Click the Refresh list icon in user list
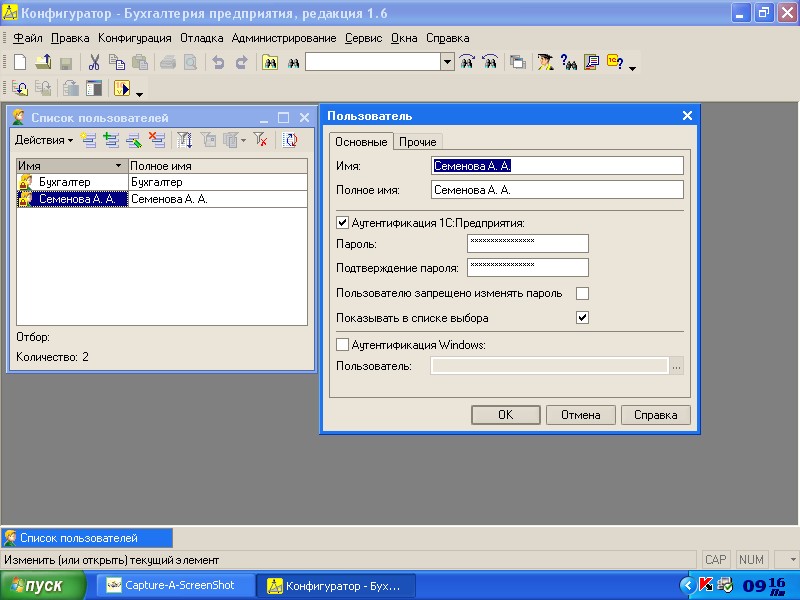800x600 pixels. point(290,140)
